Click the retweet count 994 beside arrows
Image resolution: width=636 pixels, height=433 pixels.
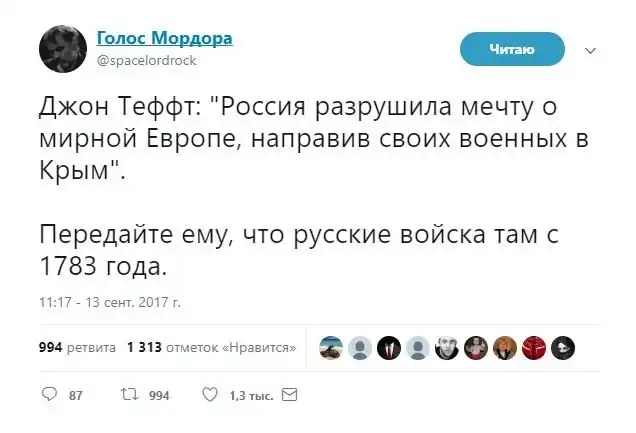click(158, 396)
